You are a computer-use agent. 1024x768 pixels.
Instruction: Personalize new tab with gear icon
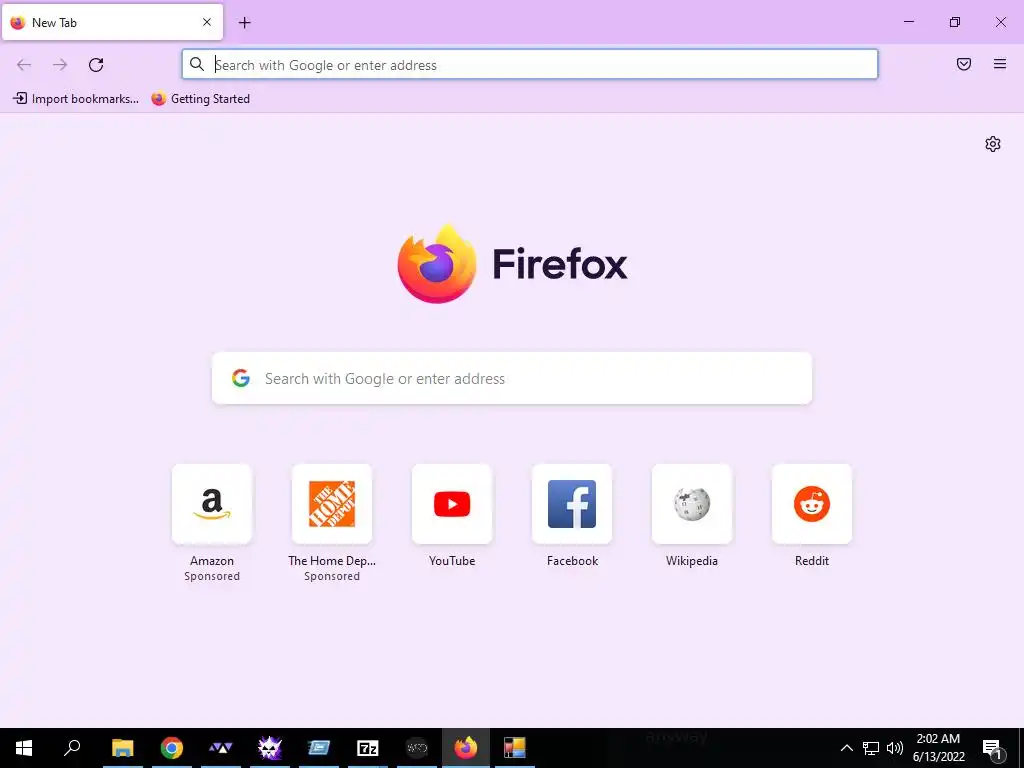[x=993, y=144]
